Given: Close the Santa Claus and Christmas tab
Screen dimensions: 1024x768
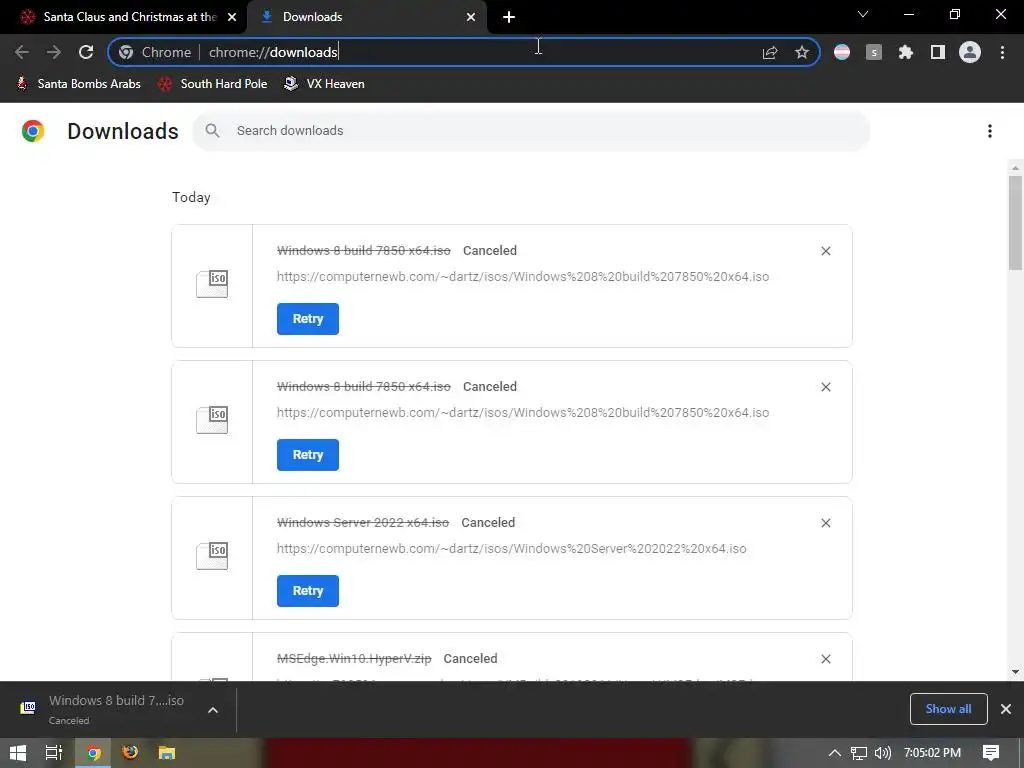Looking at the screenshot, I should click(x=232, y=17).
